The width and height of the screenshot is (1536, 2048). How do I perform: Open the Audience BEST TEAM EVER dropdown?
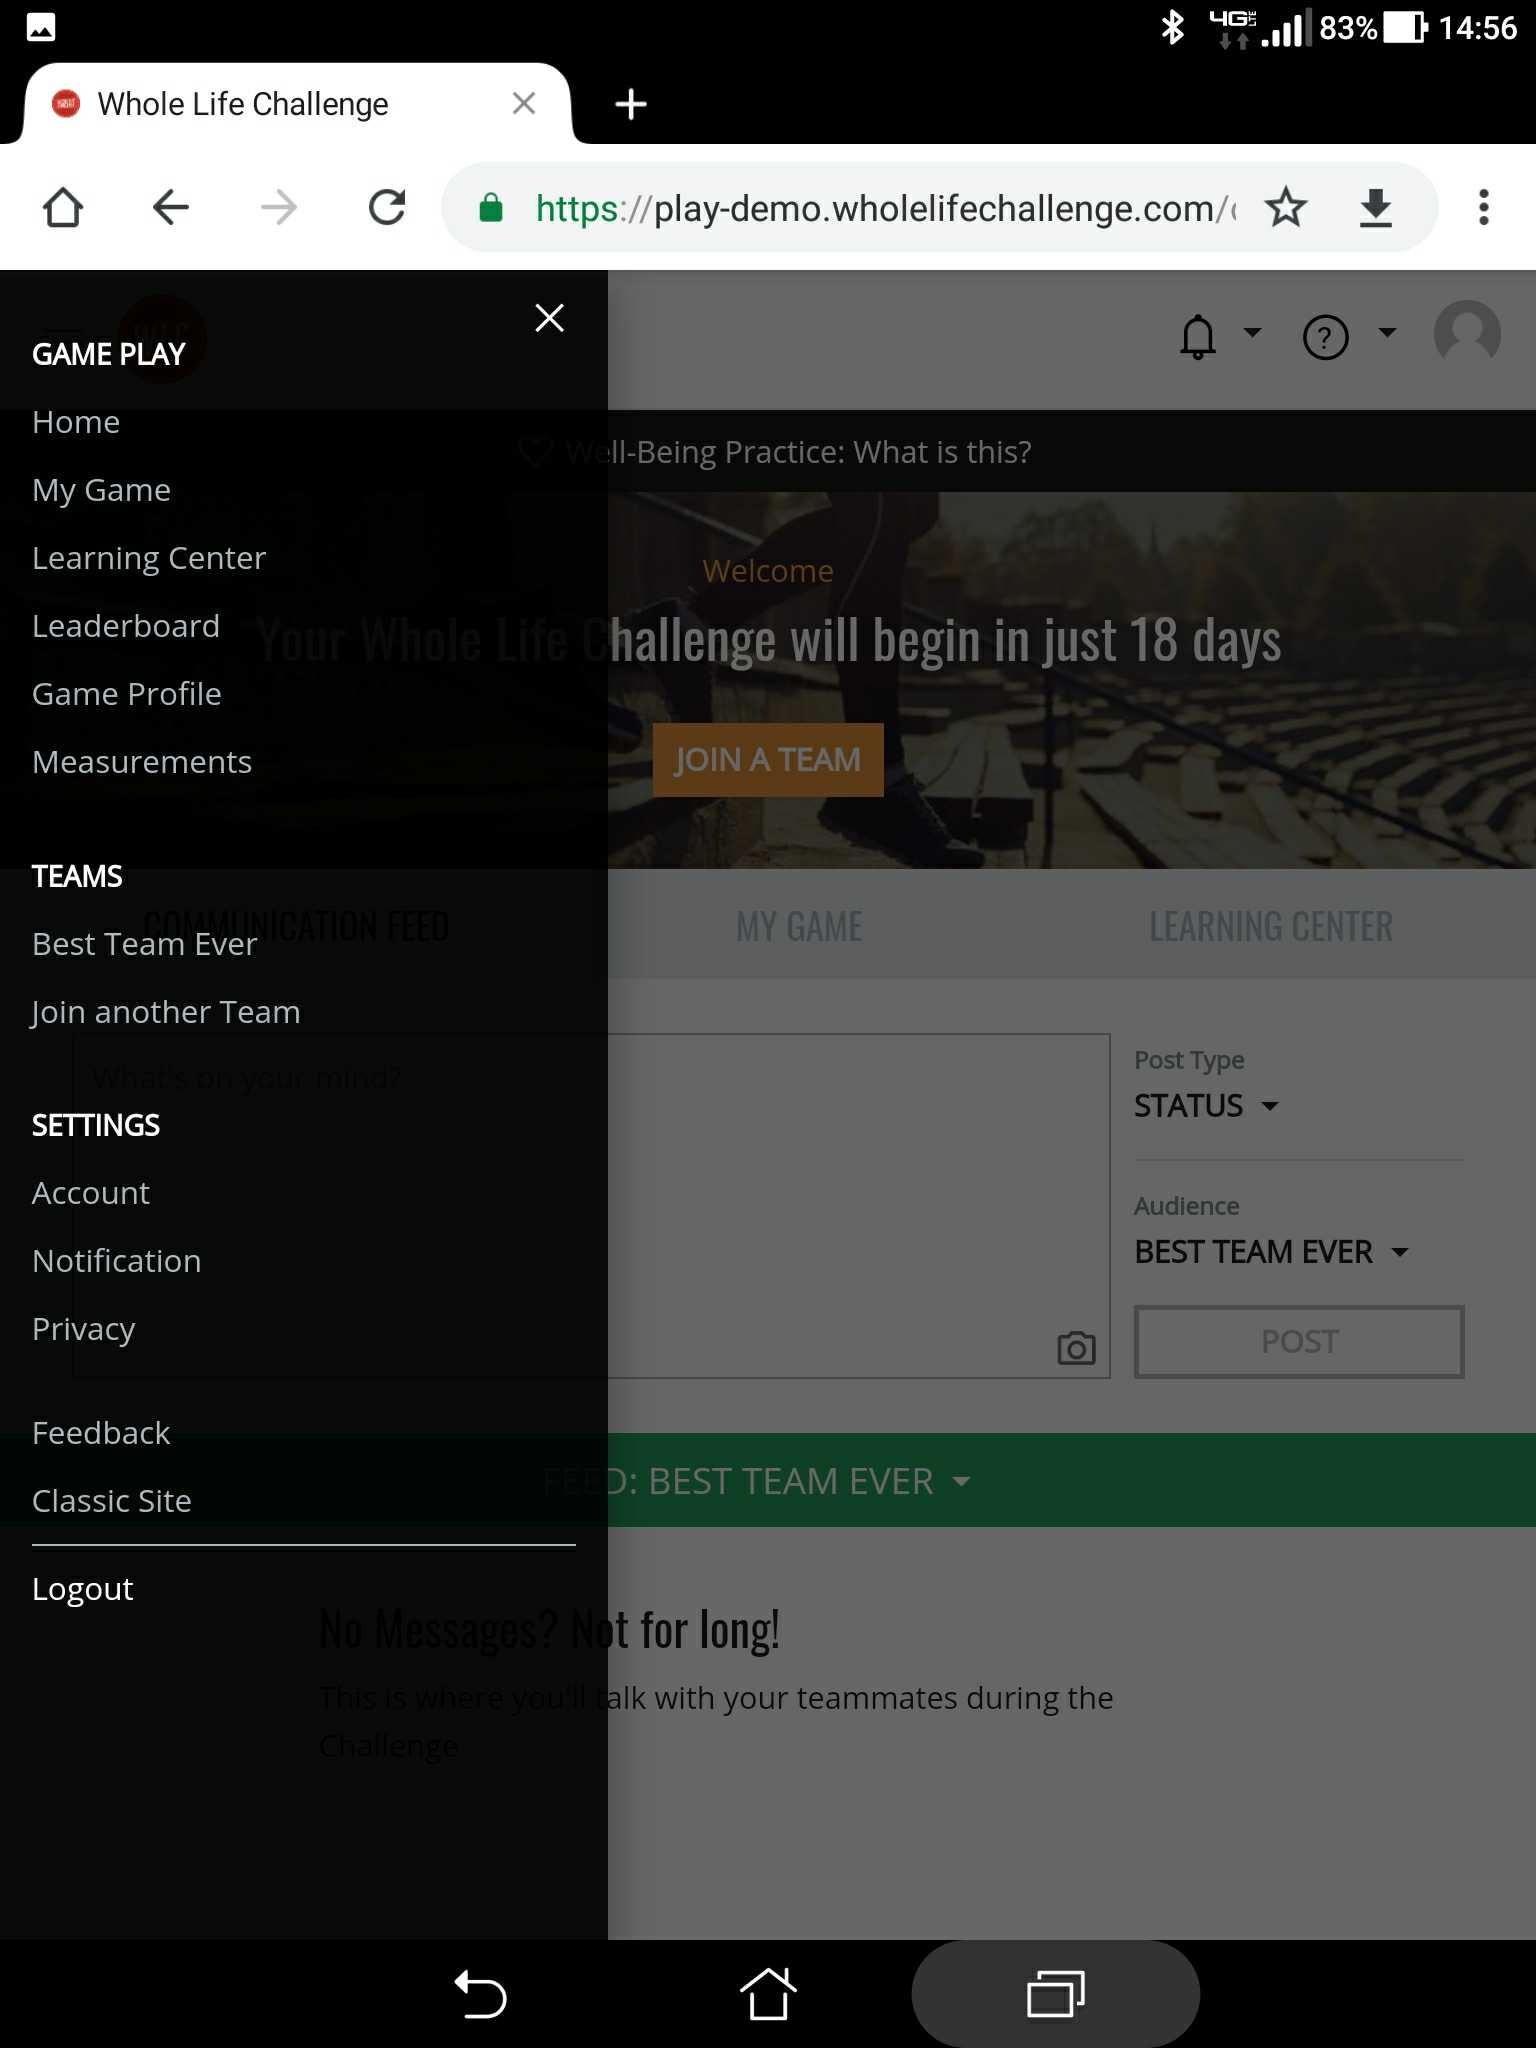point(1272,1252)
